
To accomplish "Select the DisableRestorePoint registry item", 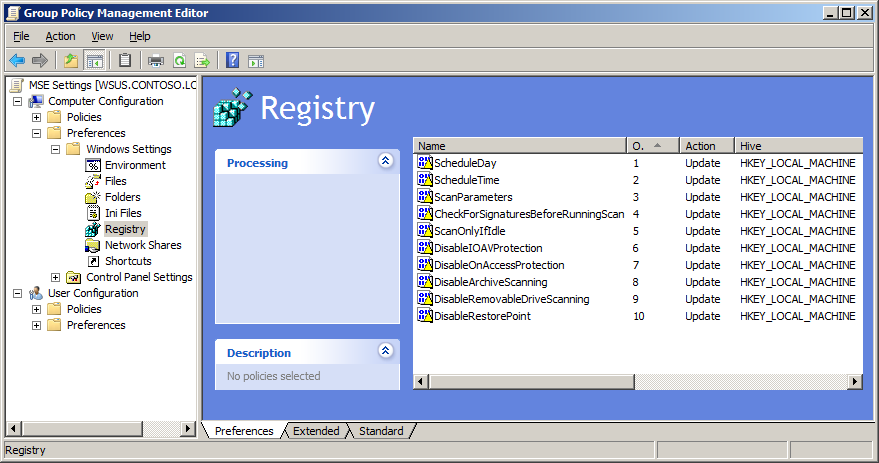I will [x=482, y=316].
